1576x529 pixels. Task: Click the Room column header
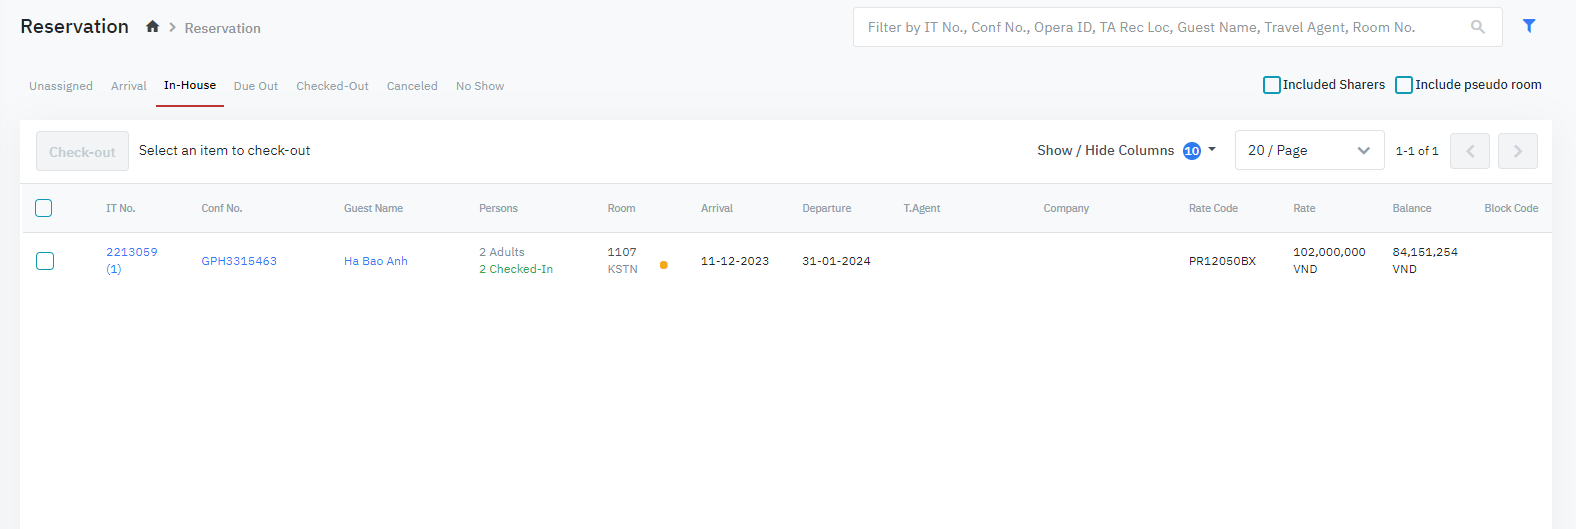click(x=621, y=208)
